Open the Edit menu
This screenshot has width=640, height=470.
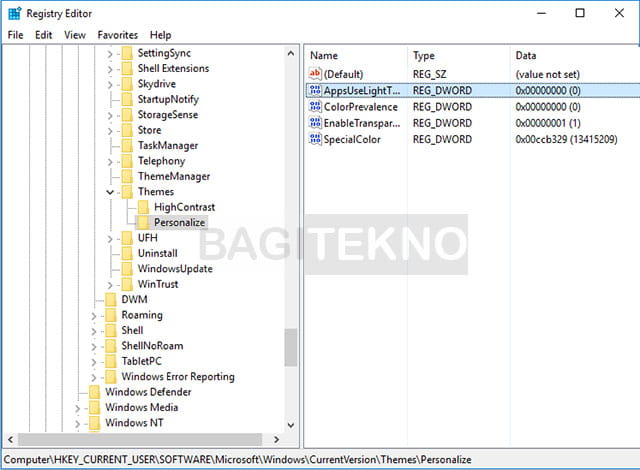[43, 35]
